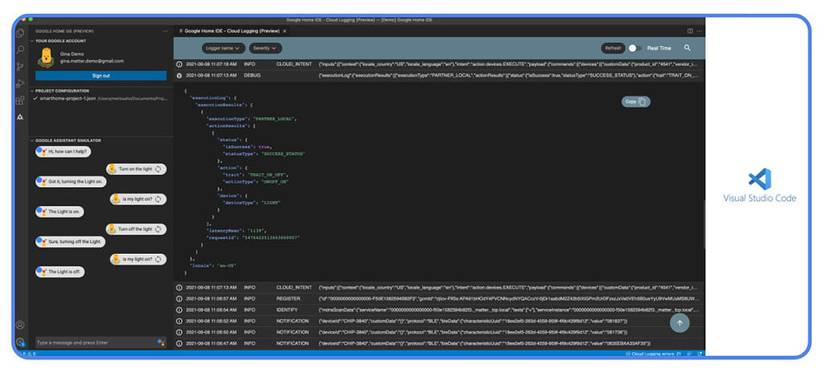Image resolution: width=825 pixels, height=370 pixels.
Task: Click the gina.matter.demo@gmail.com email text
Action: [92, 61]
